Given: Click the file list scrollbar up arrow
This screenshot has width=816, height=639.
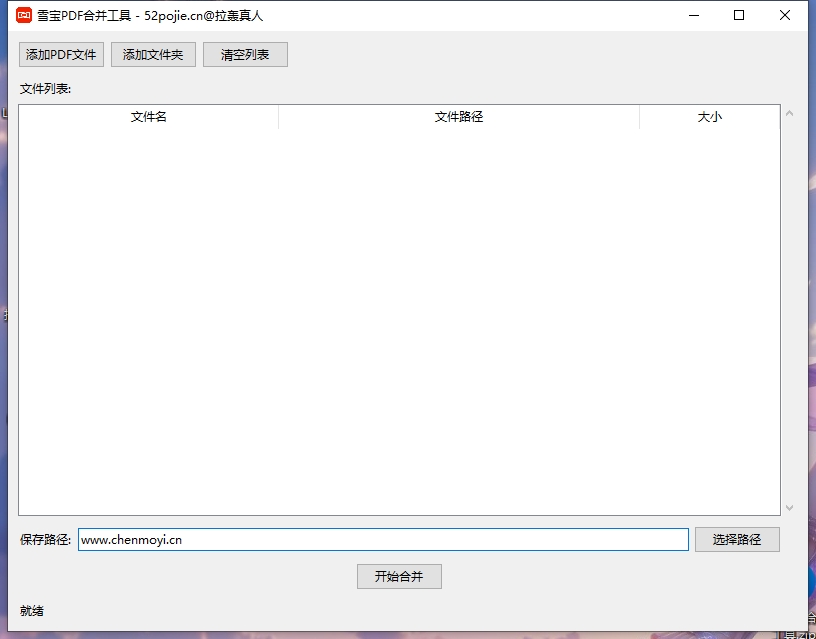Looking at the screenshot, I should coord(789,113).
